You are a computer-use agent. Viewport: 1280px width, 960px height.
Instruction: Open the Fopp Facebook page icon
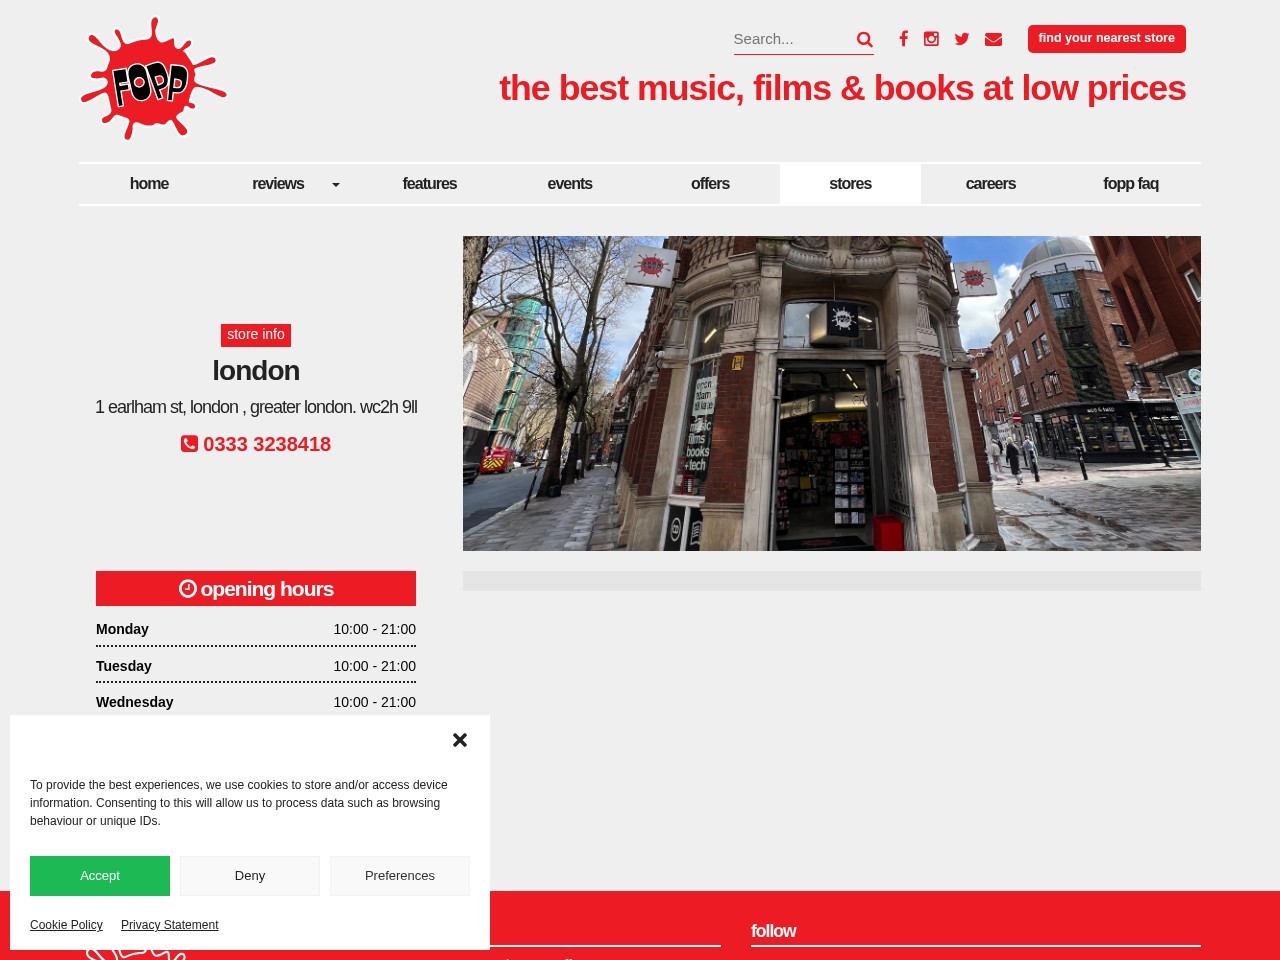(x=903, y=39)
